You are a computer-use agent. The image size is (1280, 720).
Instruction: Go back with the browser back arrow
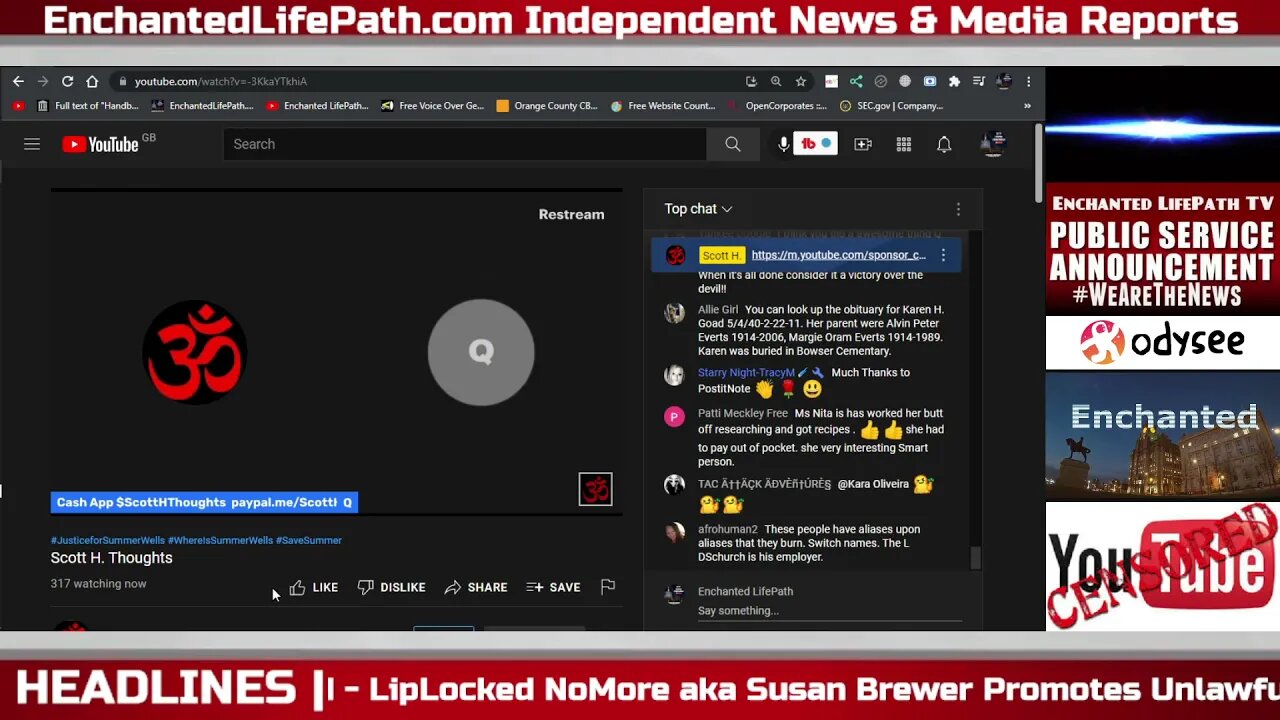[18, 81]
